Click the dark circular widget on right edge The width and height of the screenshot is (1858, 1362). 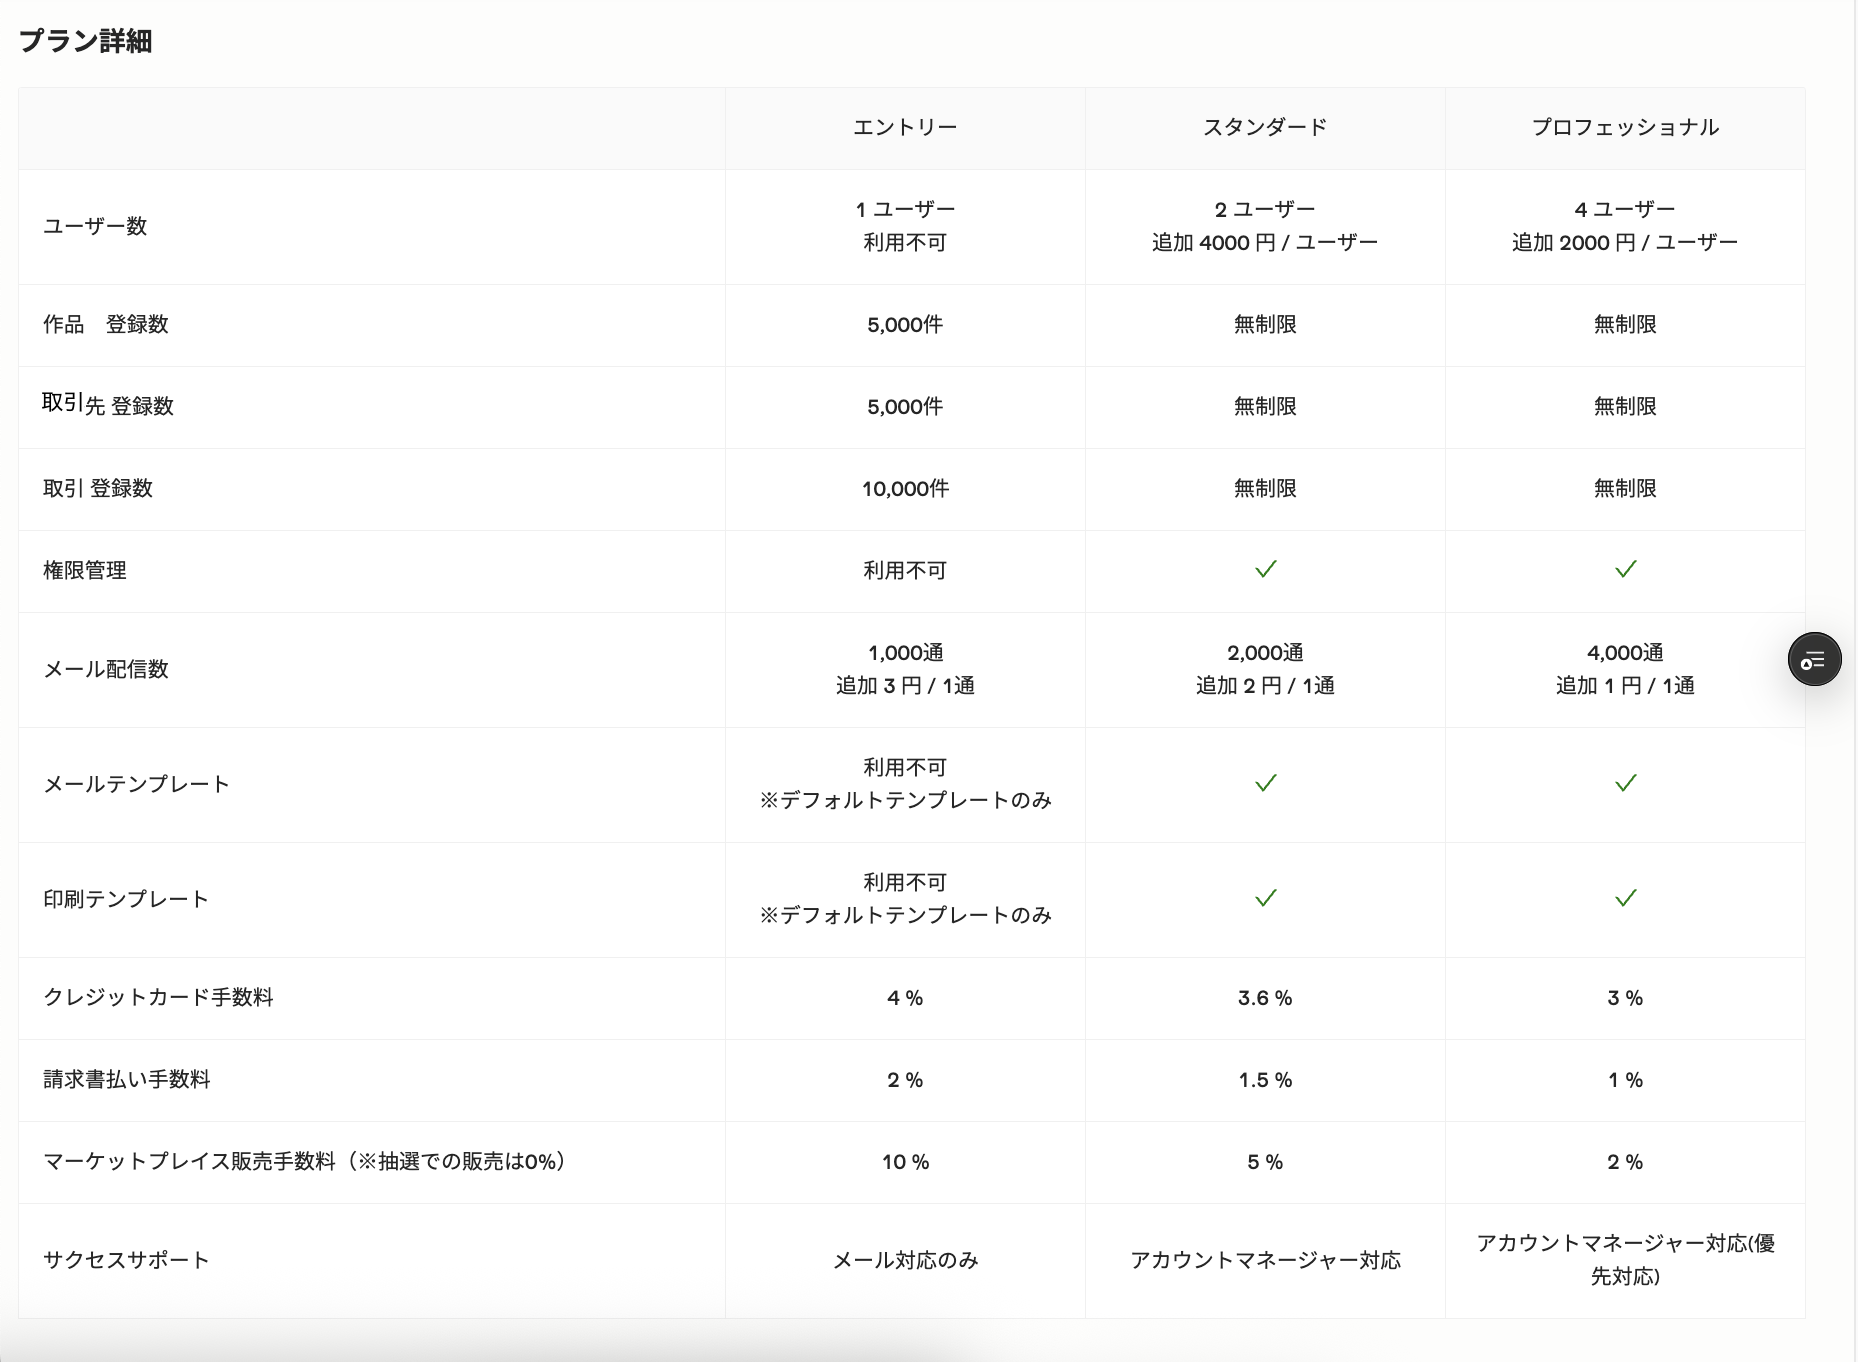(x=1814, y=659)
